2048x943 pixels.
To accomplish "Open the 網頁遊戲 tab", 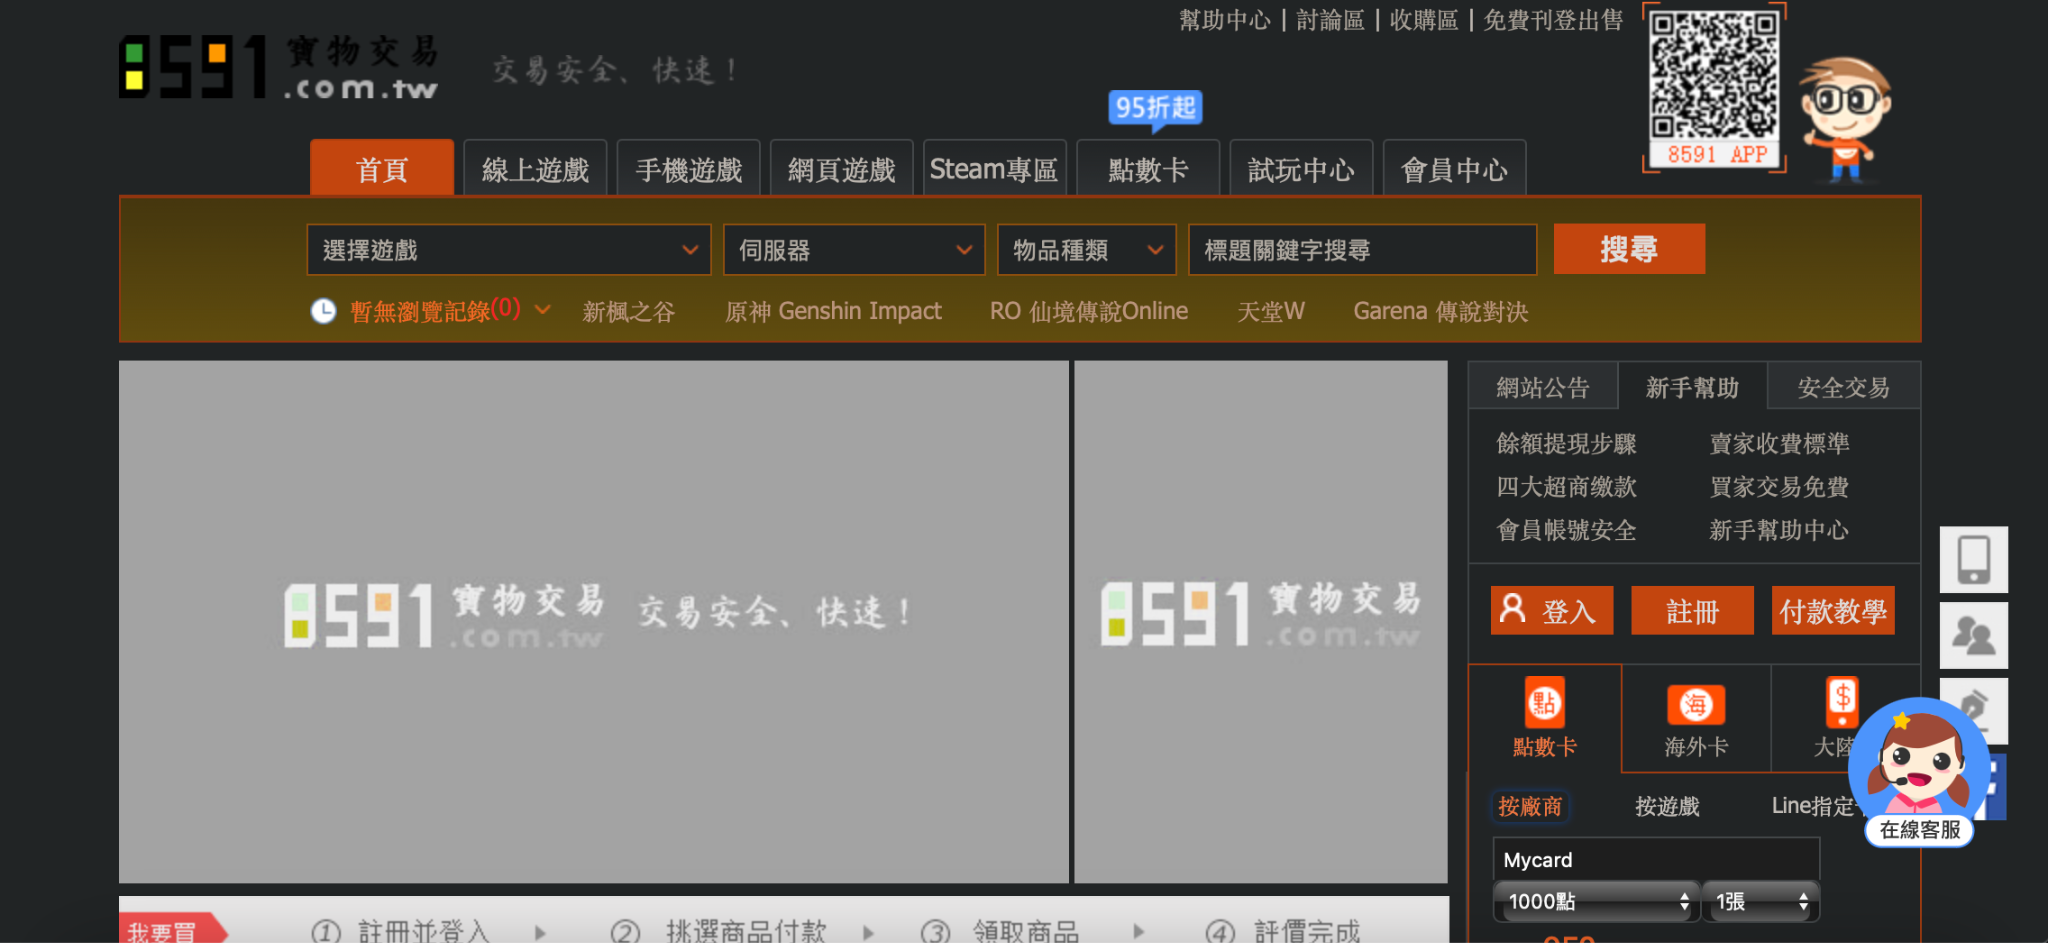I will point(841,168).
